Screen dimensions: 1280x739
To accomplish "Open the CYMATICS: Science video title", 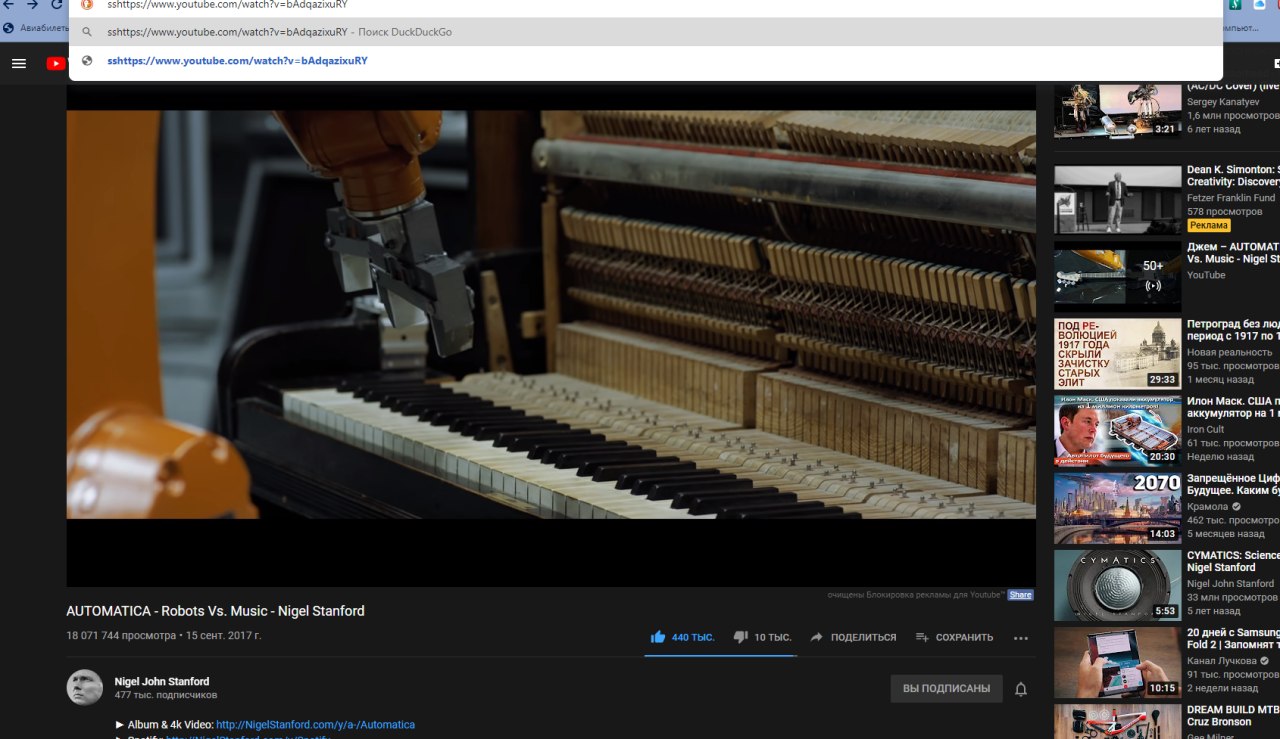I will [x=1233, y=561].
